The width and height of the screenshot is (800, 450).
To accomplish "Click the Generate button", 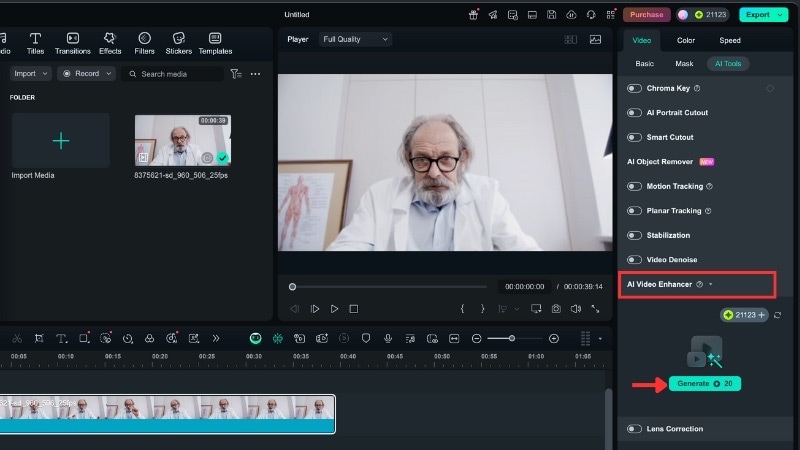I will click(705, 384).
